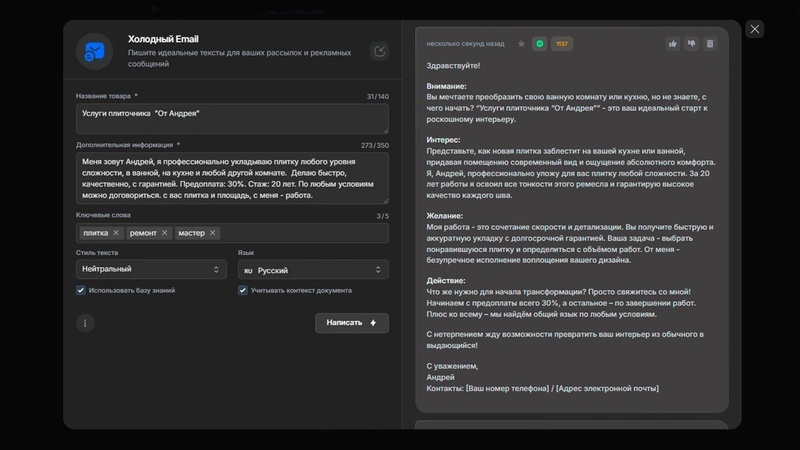Screen dimensions: 800x450
Task: Click the thumbs down icon on the response
Action: coord(692,44)
